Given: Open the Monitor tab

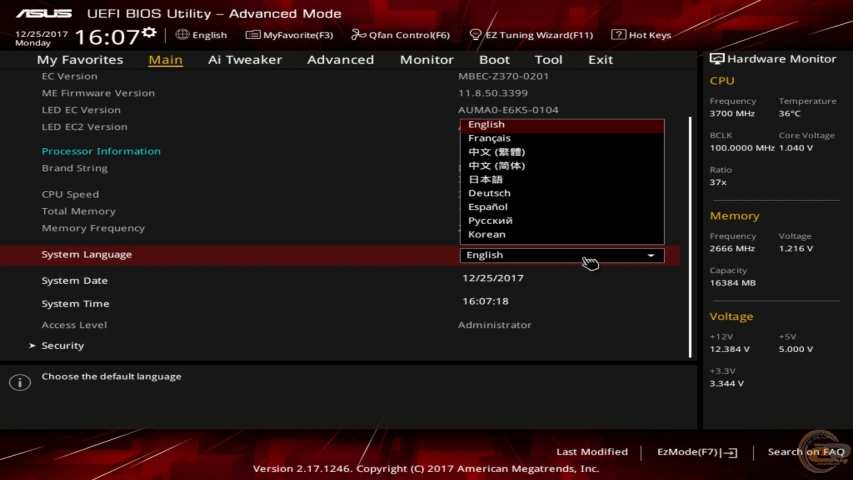Looking at the screenshot, I should pyautogui.click(x=426, y=59).
